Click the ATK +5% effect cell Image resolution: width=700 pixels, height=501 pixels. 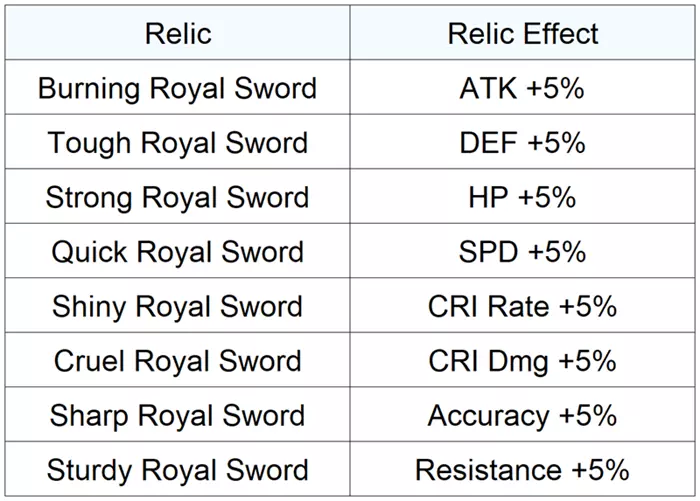522,88
